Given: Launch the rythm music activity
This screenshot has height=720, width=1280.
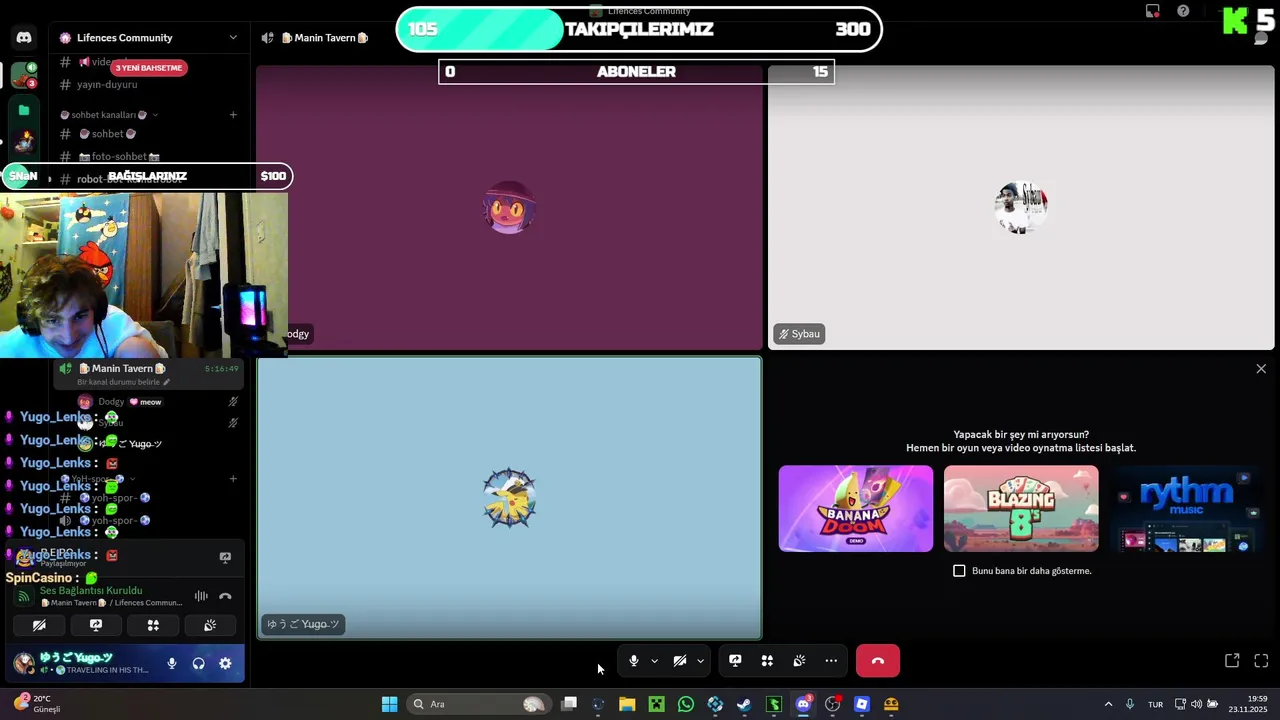Looking at the screenshot, I should [1186, 508].
